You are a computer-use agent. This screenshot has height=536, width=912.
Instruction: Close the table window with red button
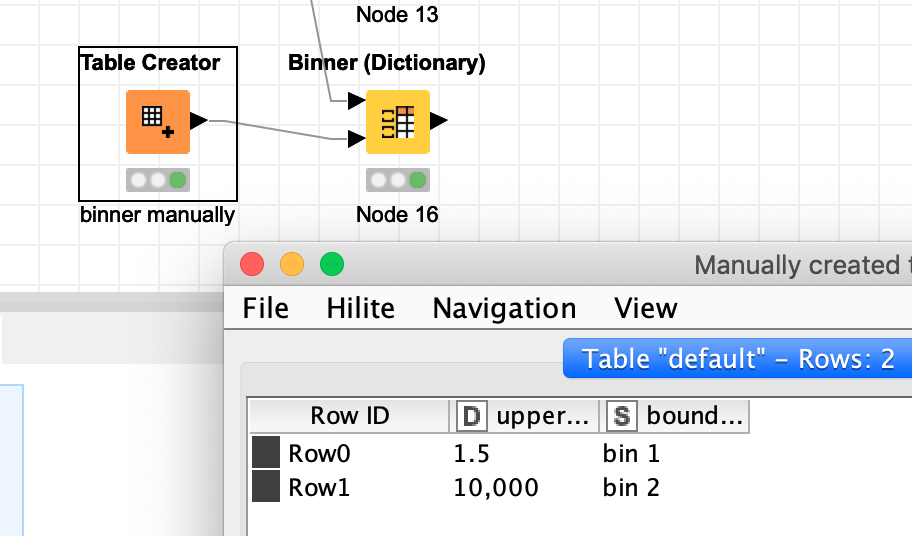[x=252, y=265]
